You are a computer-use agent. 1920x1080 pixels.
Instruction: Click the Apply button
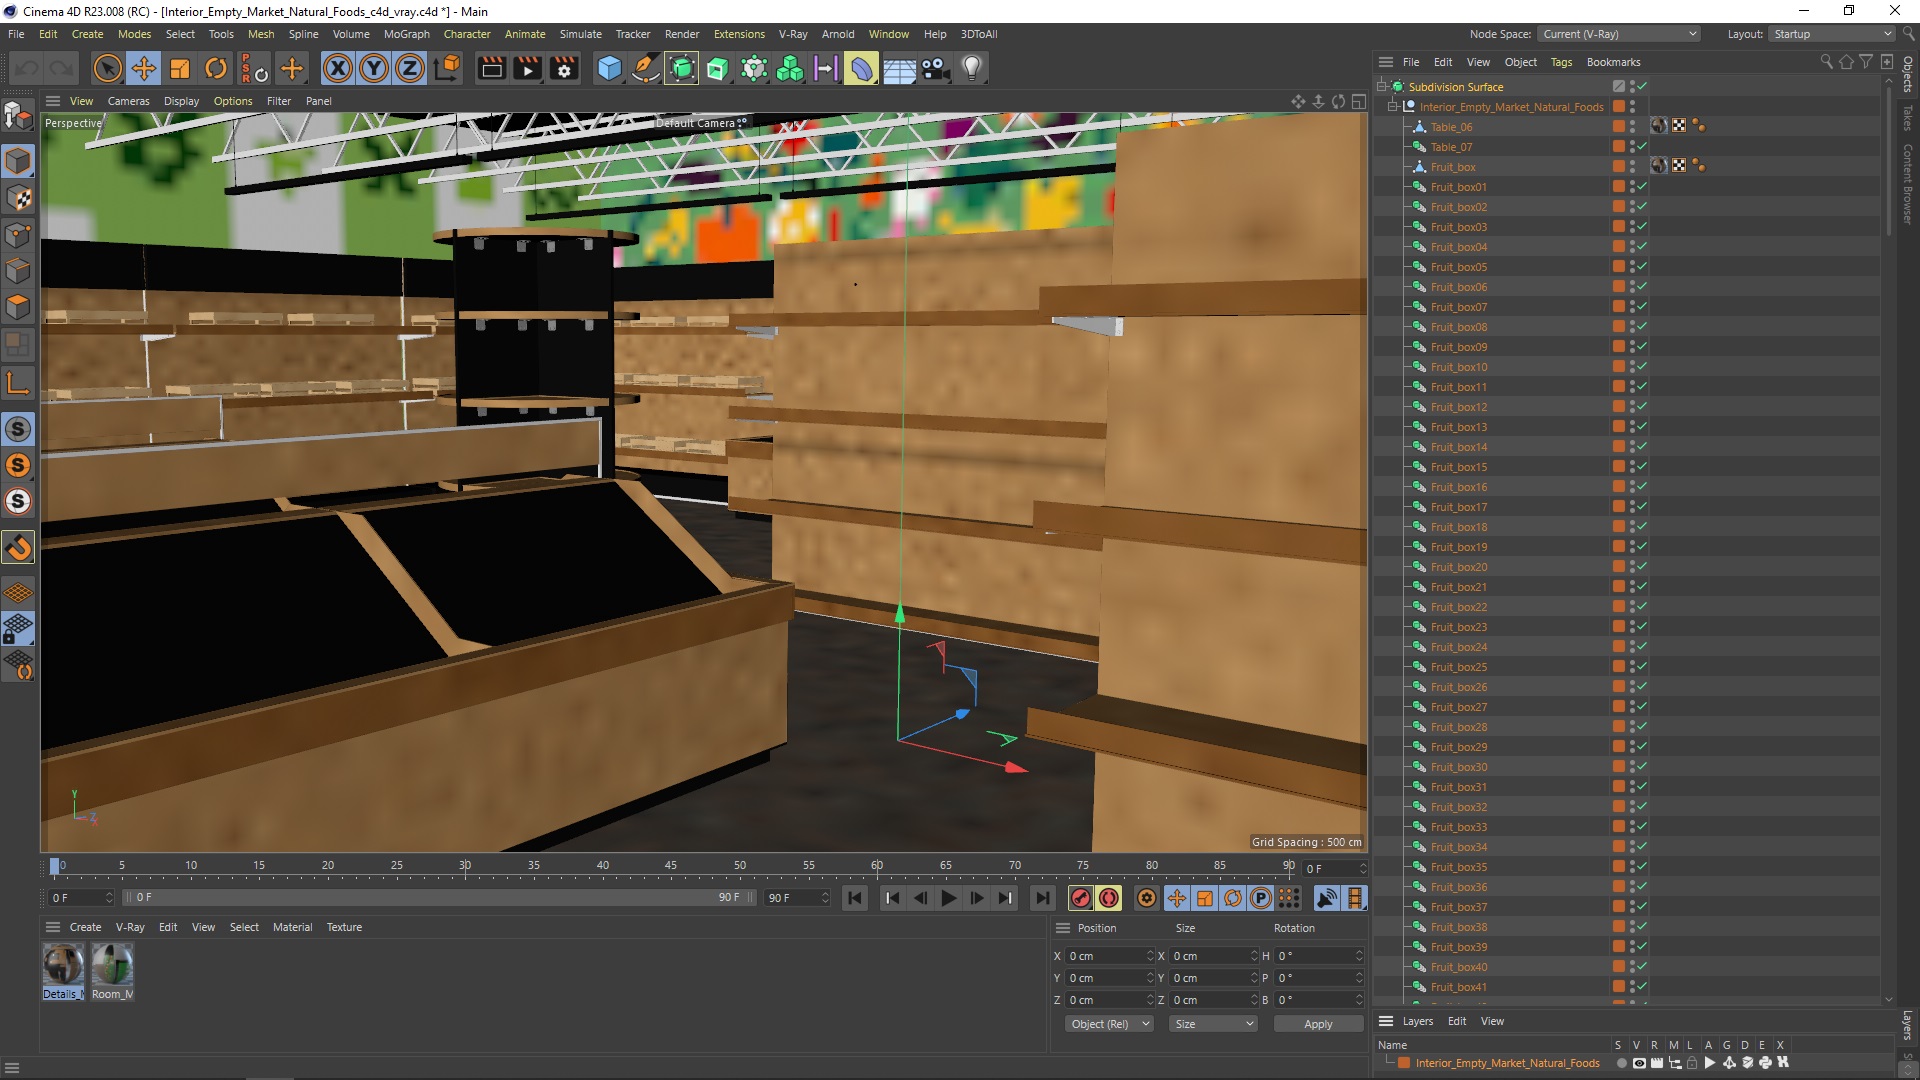click(1318, 1024)
